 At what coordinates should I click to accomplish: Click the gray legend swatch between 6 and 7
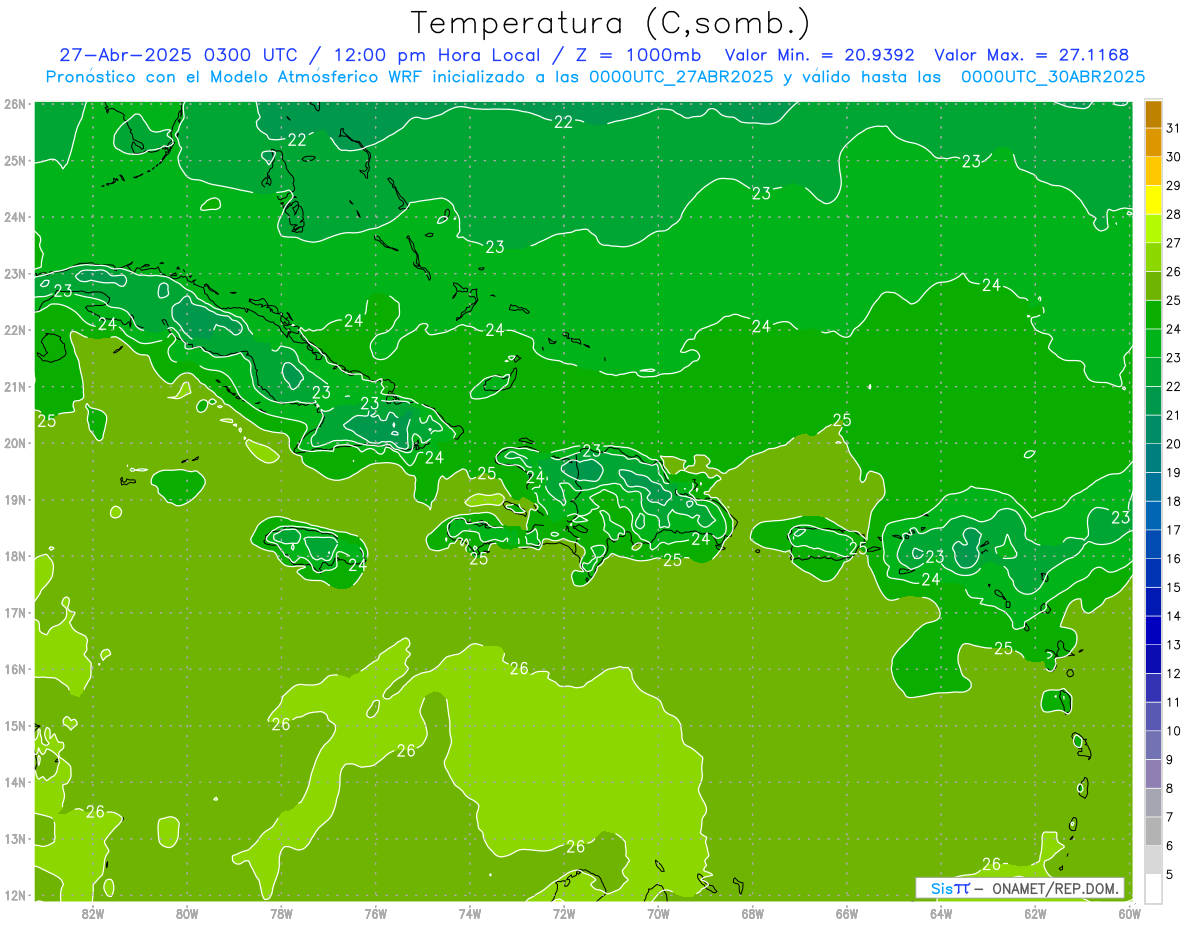[1153, 831]
